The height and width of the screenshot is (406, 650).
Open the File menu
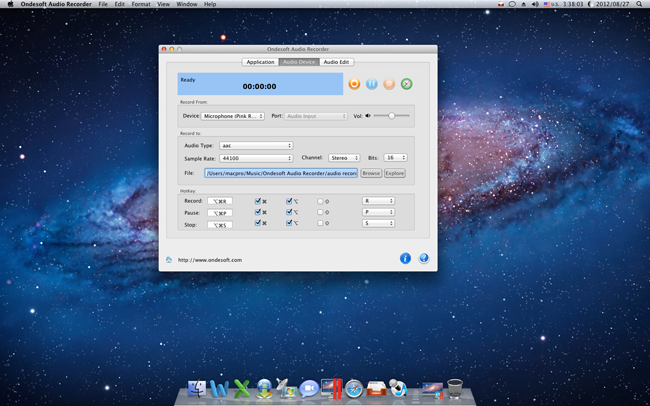(103, 4)
